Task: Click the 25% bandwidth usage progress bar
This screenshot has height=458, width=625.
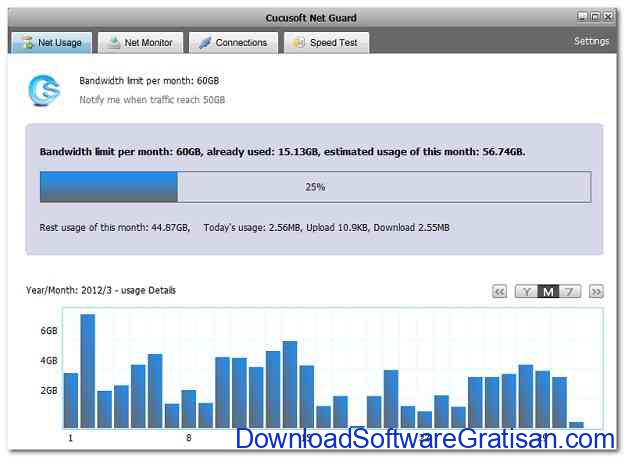Action: pos(315,187)
